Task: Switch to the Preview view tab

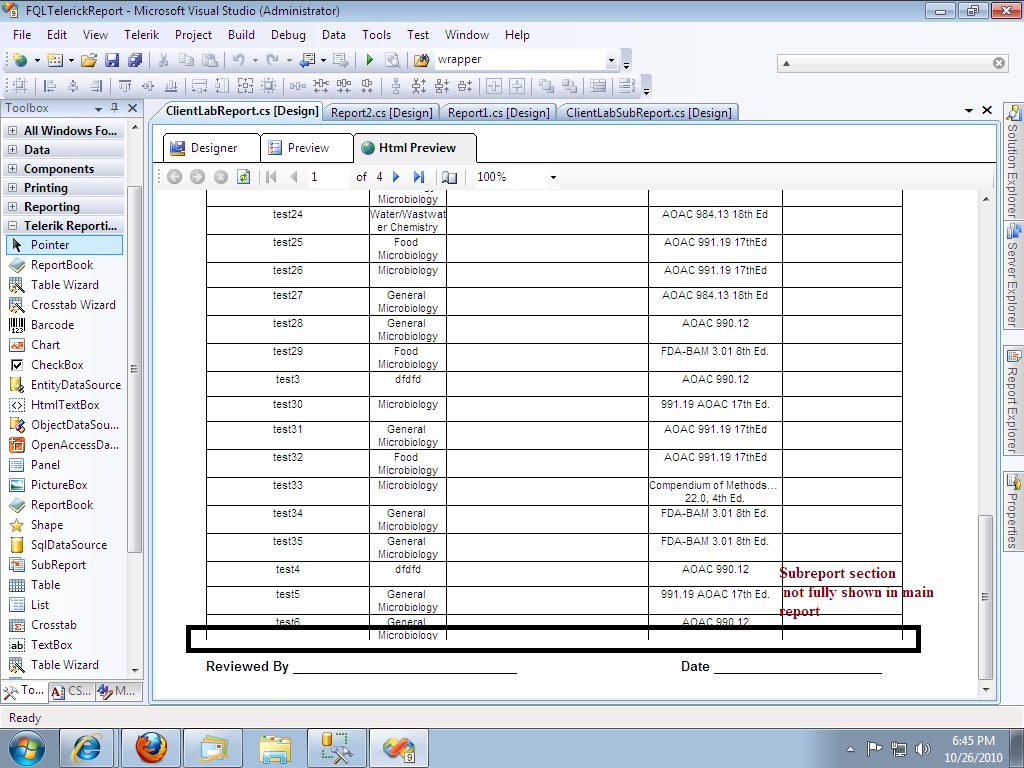Action: [x=307, y=148]
